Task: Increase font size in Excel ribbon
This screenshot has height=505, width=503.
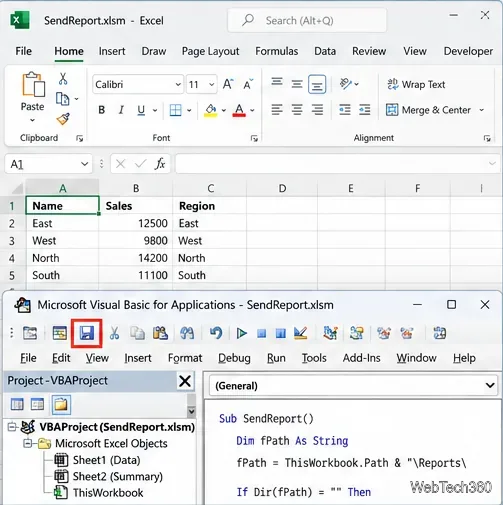Action: [x=228, y=84]
